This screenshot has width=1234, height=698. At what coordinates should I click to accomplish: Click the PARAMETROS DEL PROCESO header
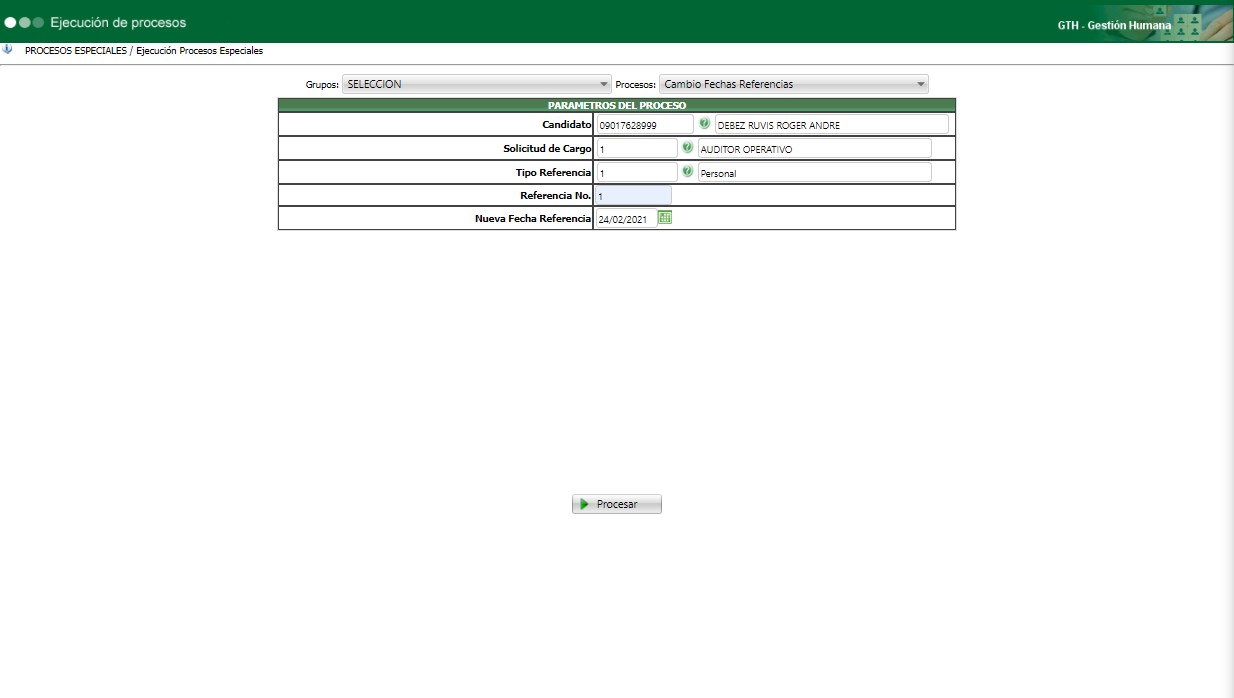617,105
